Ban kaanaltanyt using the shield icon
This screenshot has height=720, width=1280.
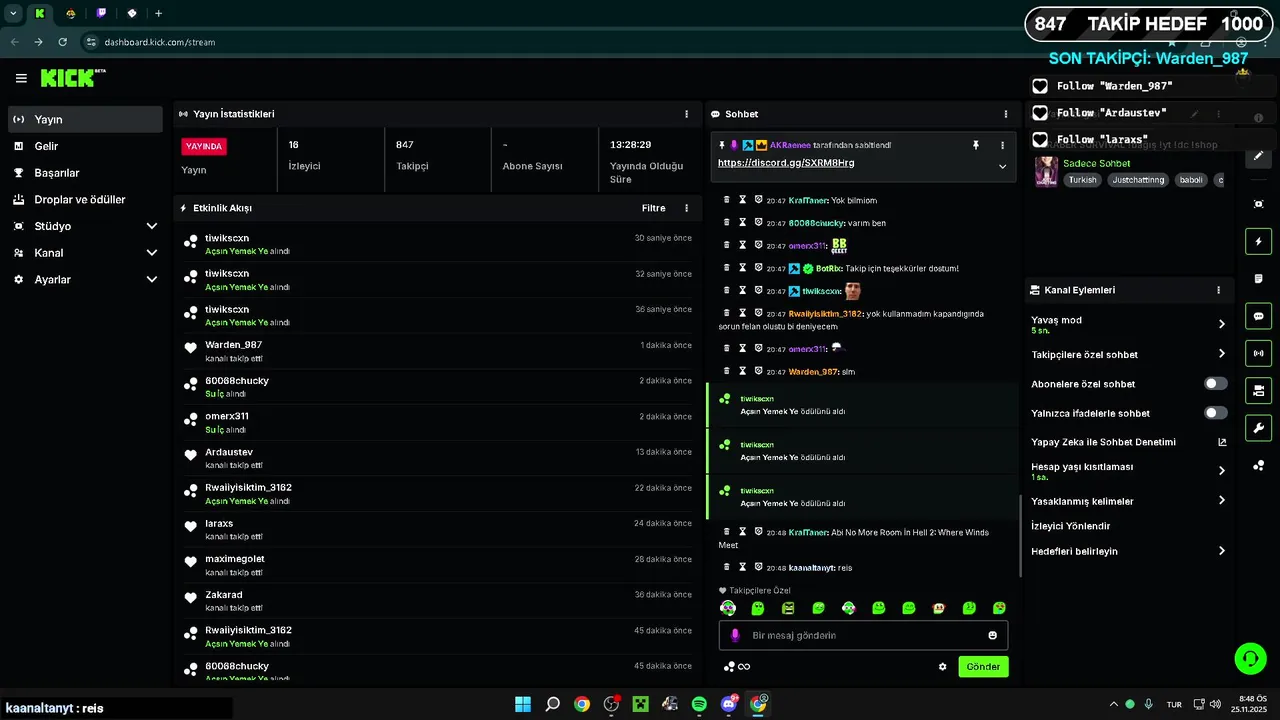click(758, 567)
